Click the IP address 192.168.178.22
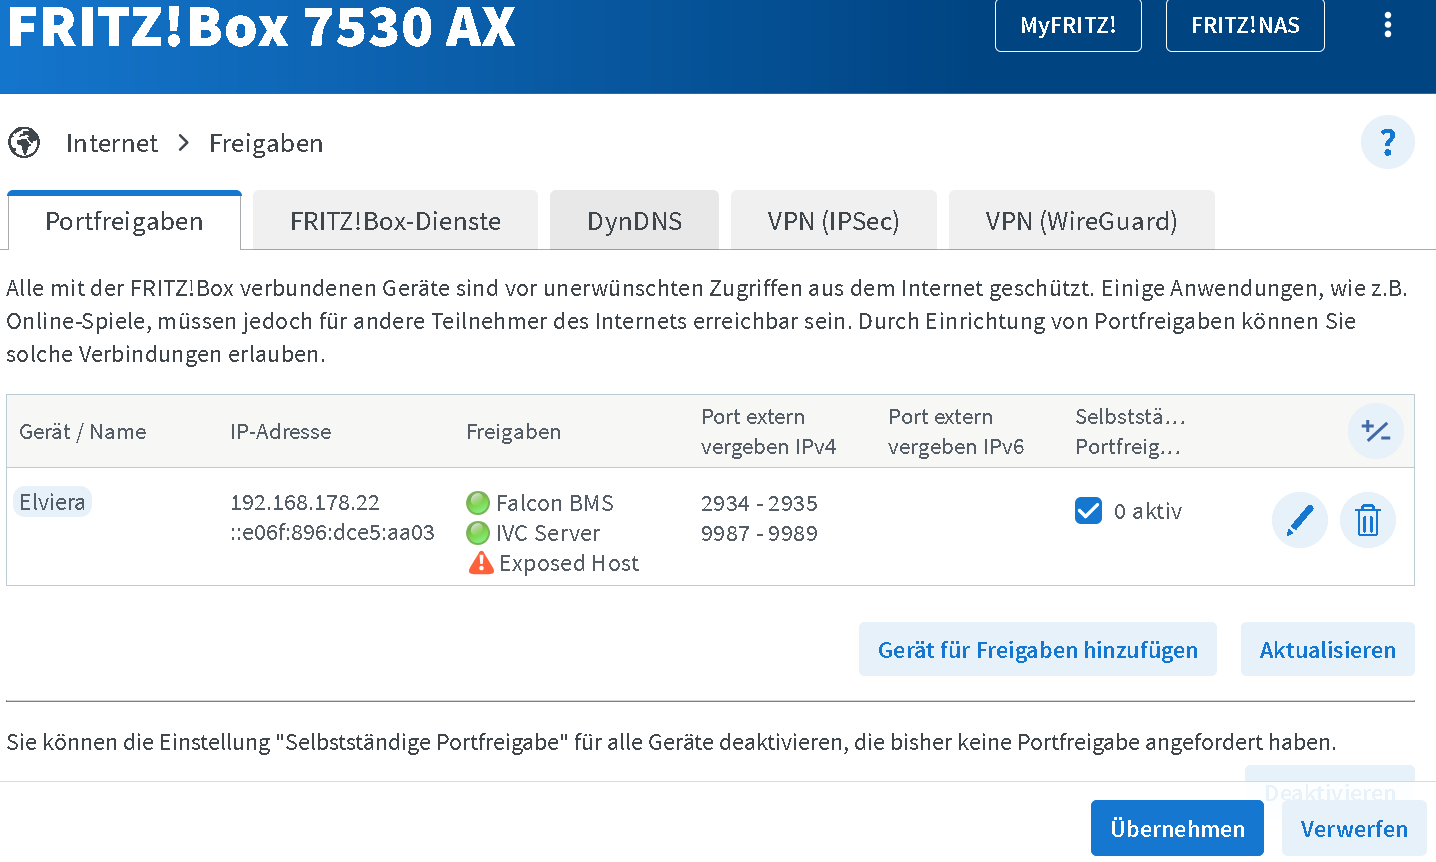 tap(305, 503)
